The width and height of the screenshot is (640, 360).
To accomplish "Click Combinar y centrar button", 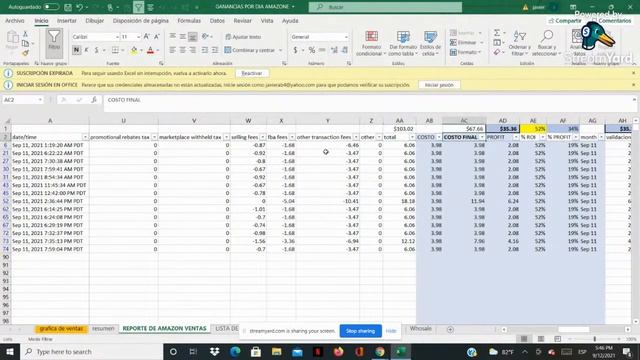I will tap(250, 50).
